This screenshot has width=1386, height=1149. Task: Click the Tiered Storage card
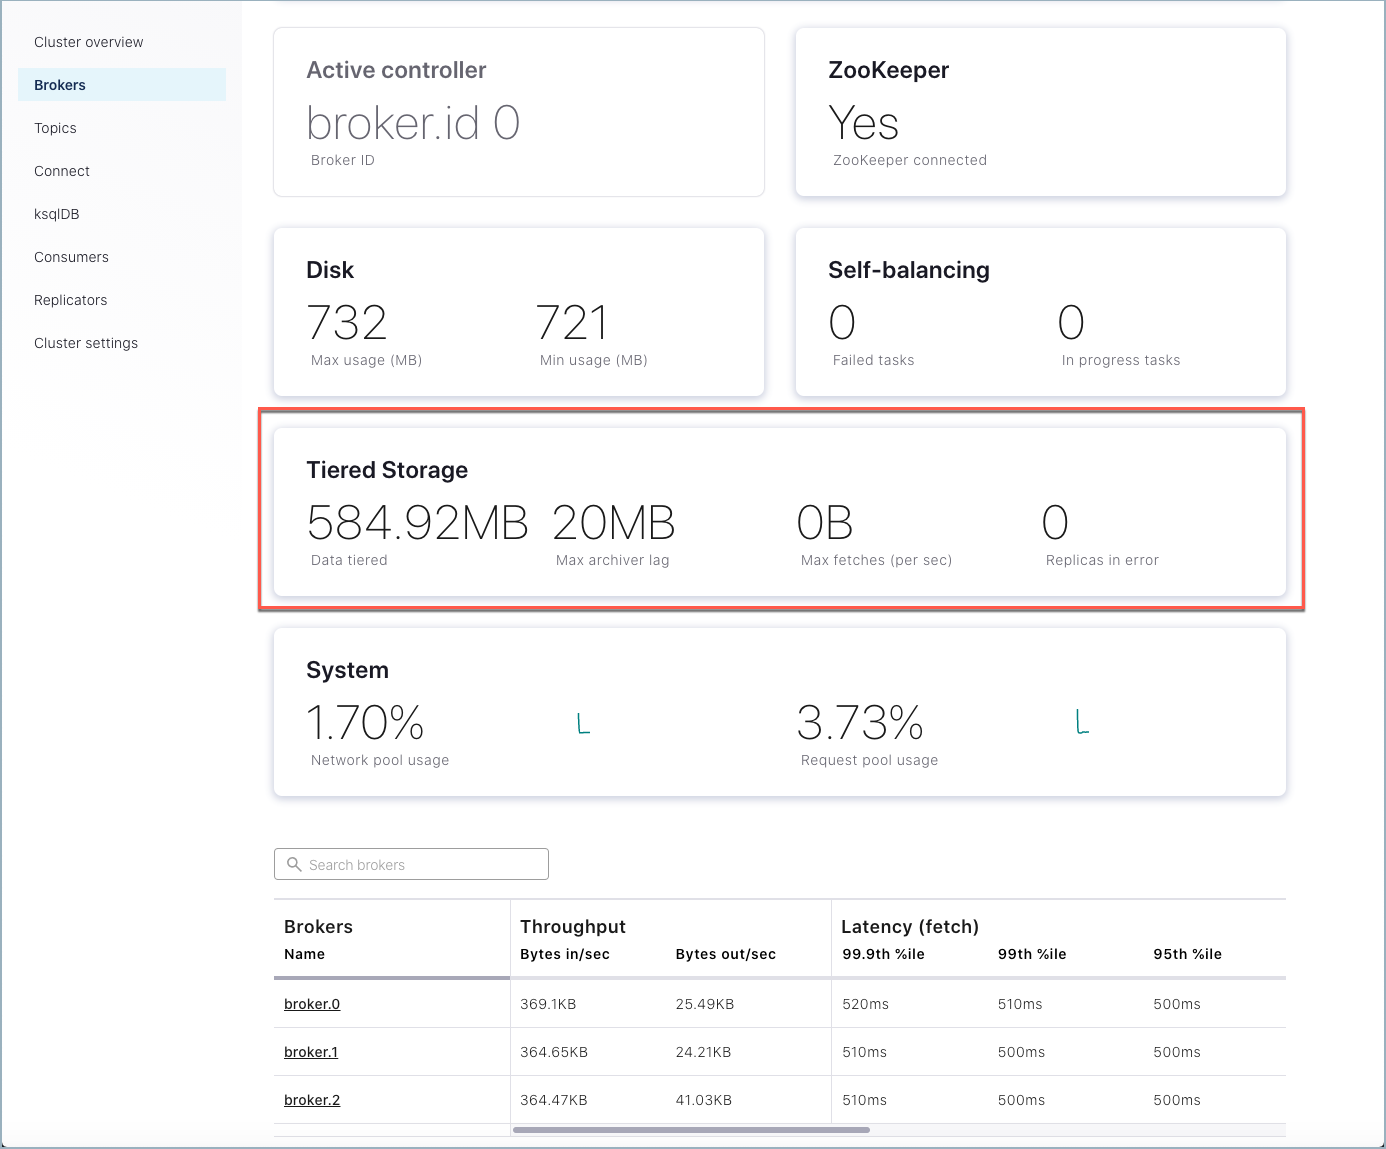779,512
